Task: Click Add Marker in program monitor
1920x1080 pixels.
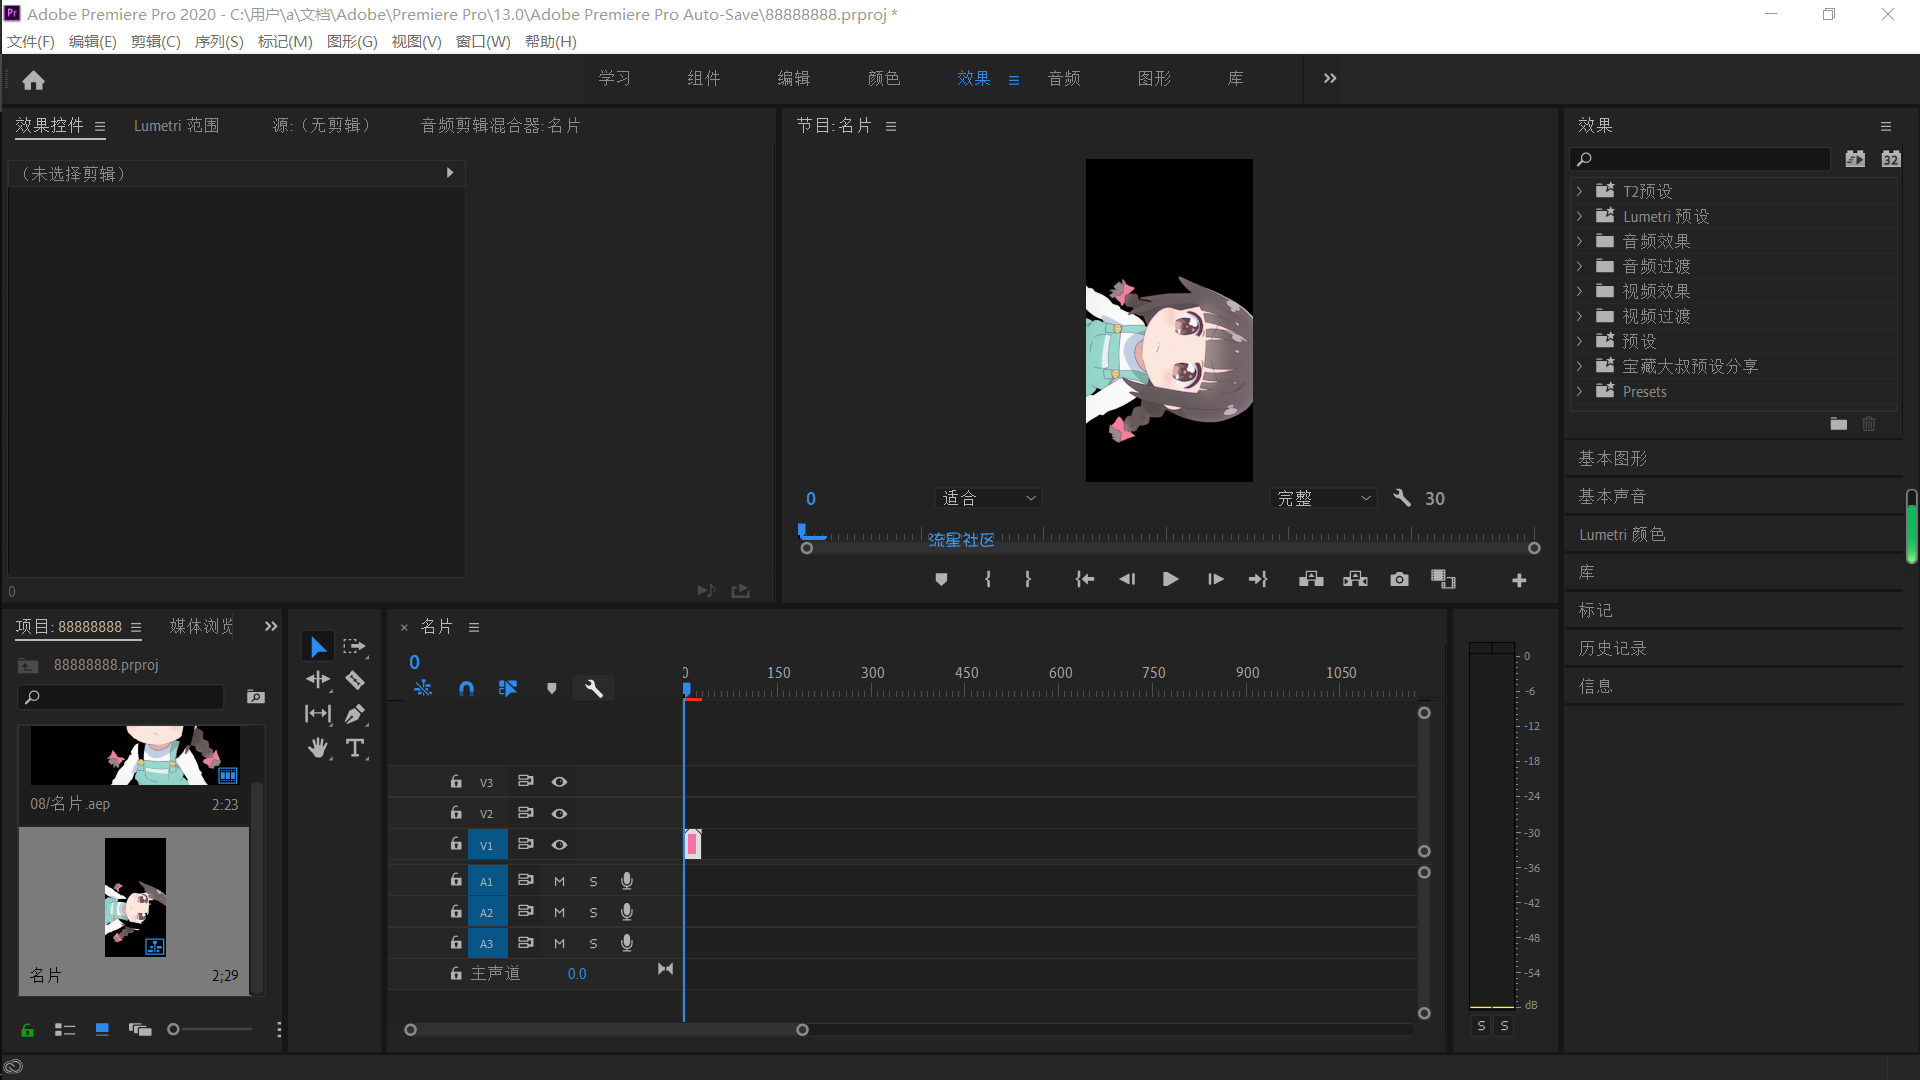Action: click(941, 580)
